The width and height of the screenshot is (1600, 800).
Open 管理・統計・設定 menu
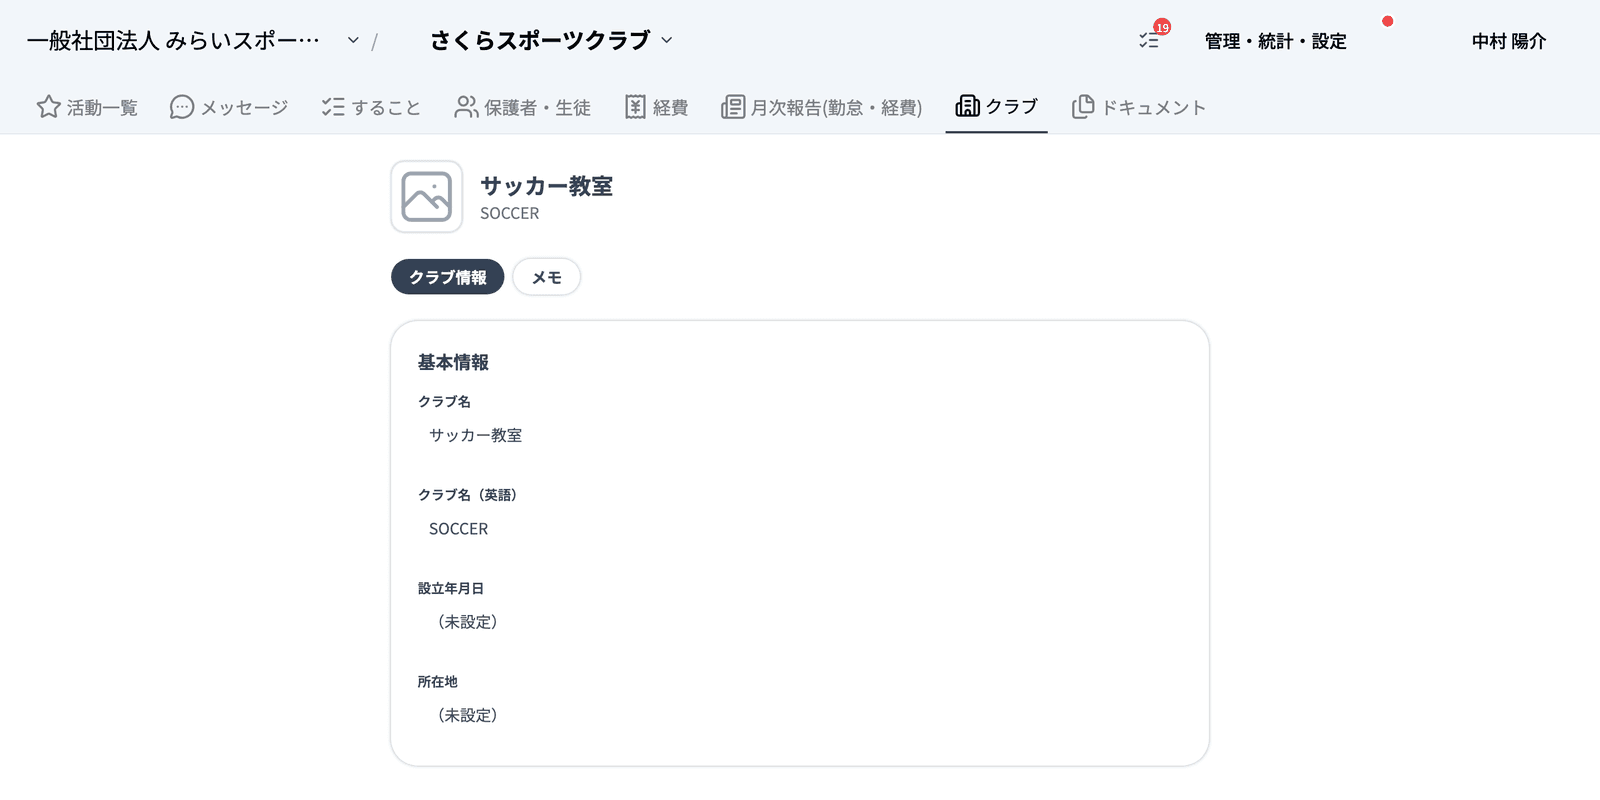tap(1276, 41)
